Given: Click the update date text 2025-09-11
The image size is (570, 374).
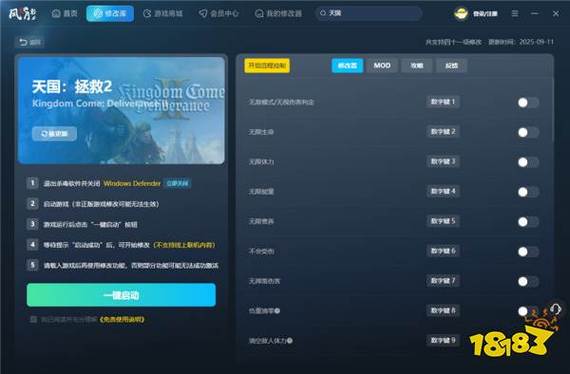Looking at the screenshot, I should coord(536,42).
